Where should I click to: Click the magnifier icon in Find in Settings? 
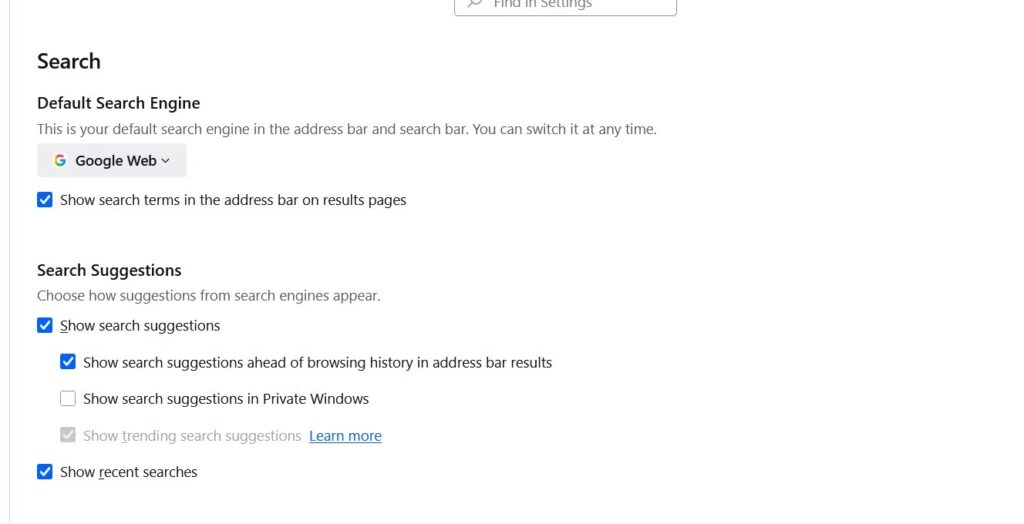(475, 3)
